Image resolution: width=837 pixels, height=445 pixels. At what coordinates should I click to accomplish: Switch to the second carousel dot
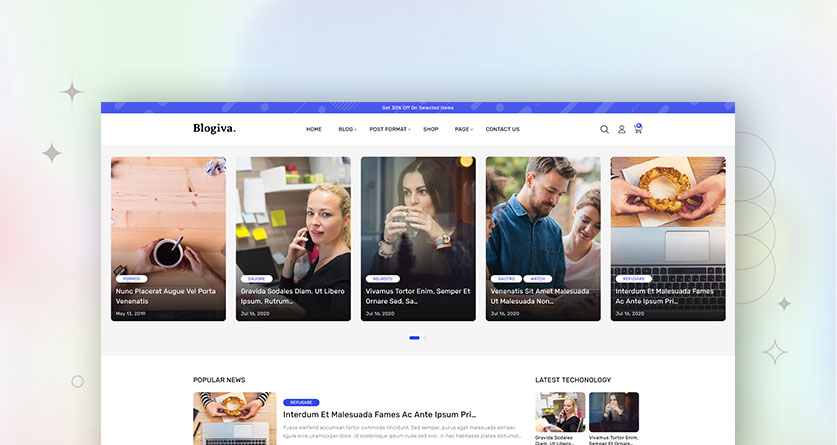tap(425, 338)
